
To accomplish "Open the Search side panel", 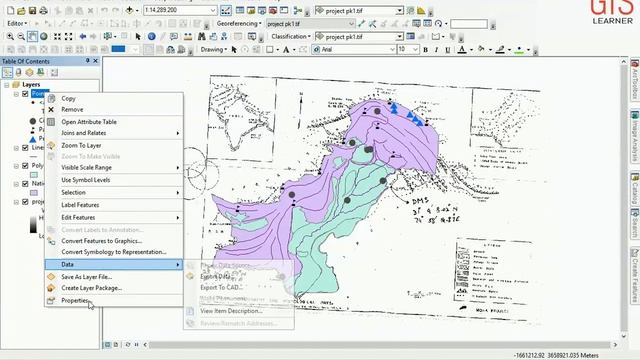I will tap(635, 224).
